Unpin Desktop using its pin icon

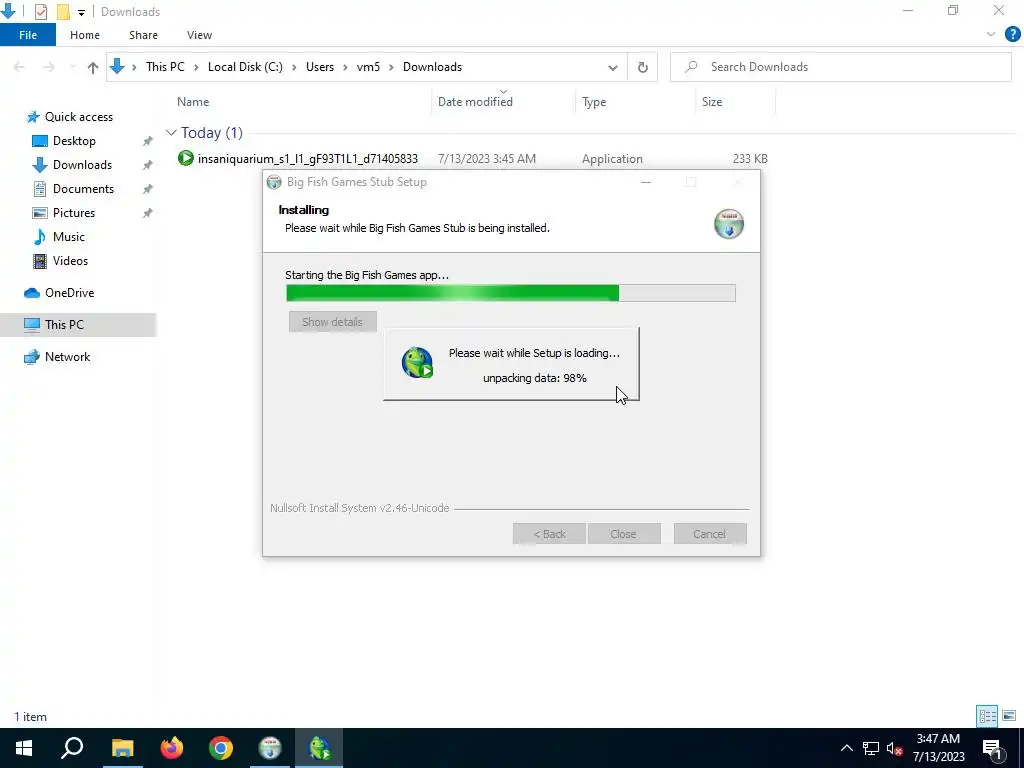[x=148, y=141]
